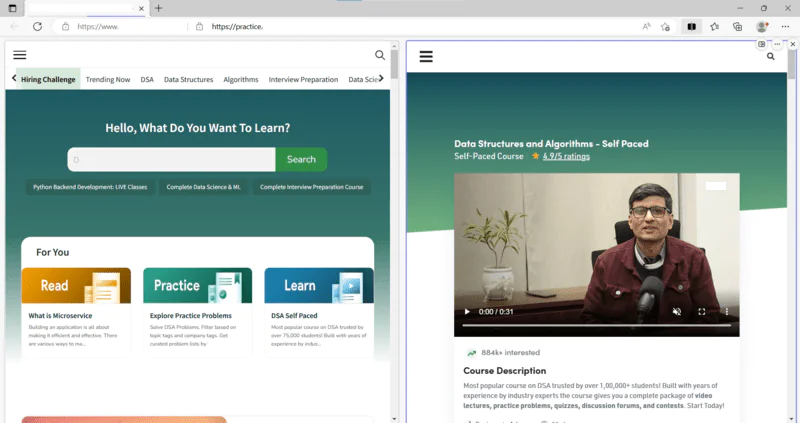Open the Favorites list icon

714,27
